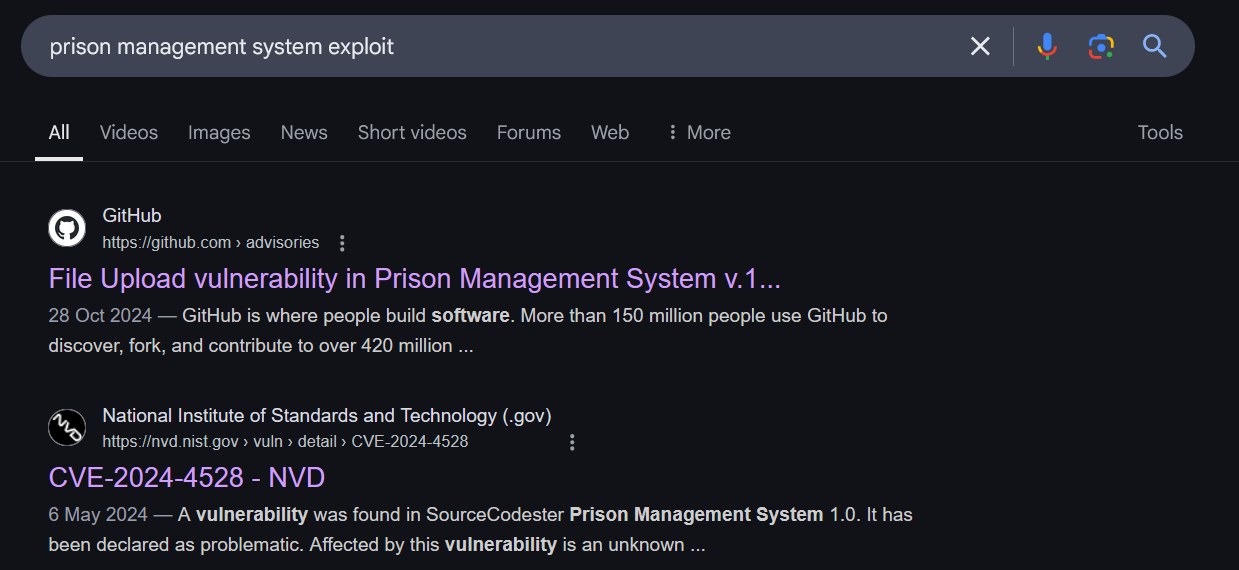Viewport: 1239px width, 570px height.
Task: Open three-dot options for NVD result
Action: click(572, 442)
